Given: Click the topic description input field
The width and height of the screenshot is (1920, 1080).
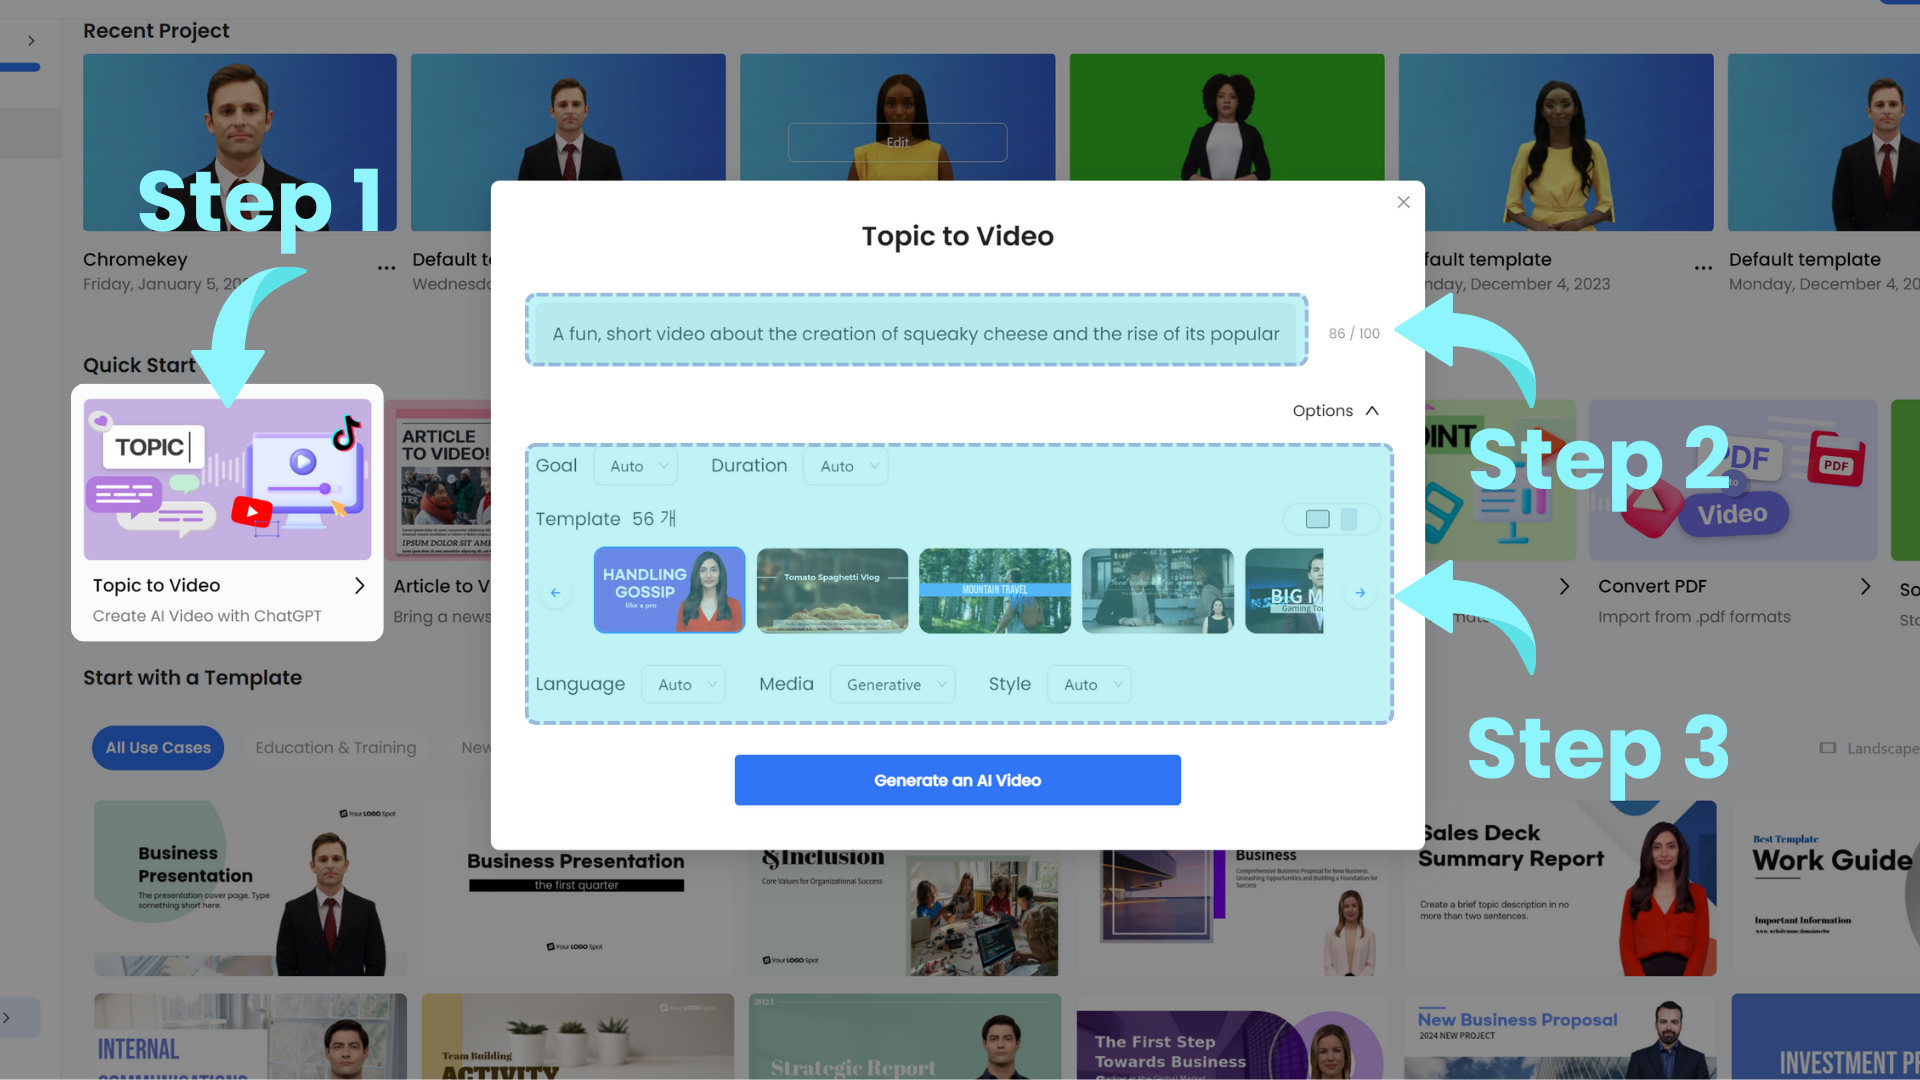Looking at the screenshot, I should (916, 332).
